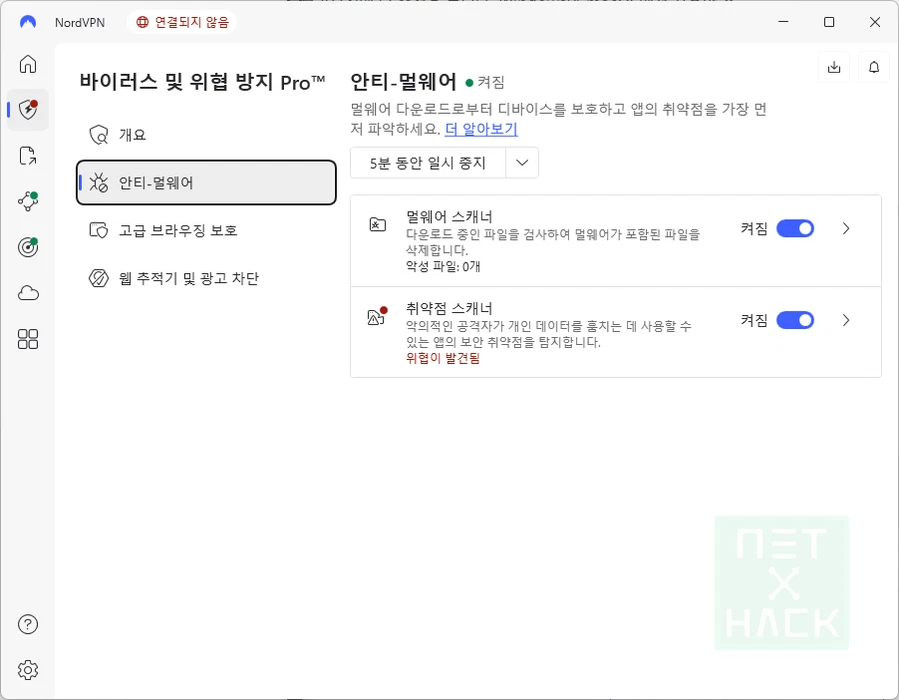Click the downloads icon at top right
This screenshot has width=899, height=700.
click(834, 67)
